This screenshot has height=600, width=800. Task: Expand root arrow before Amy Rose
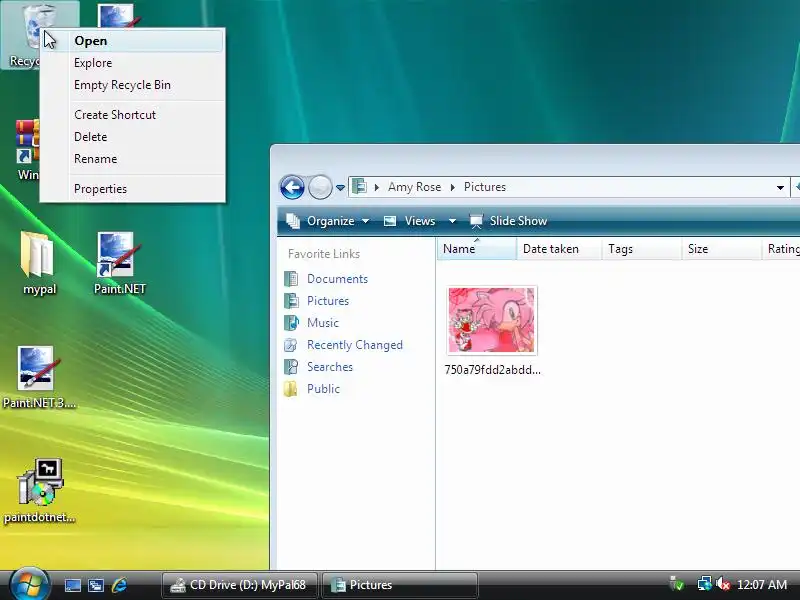(377, 187)
